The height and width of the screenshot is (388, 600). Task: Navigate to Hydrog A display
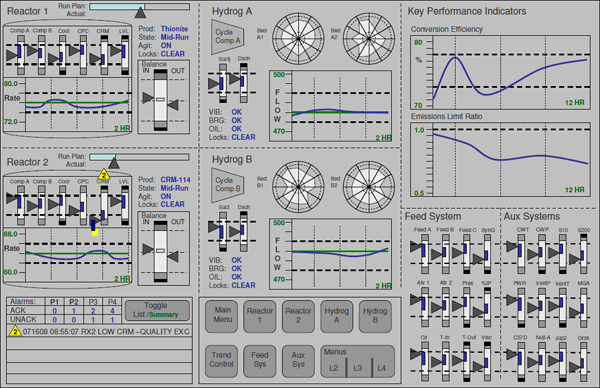(336, 316)
